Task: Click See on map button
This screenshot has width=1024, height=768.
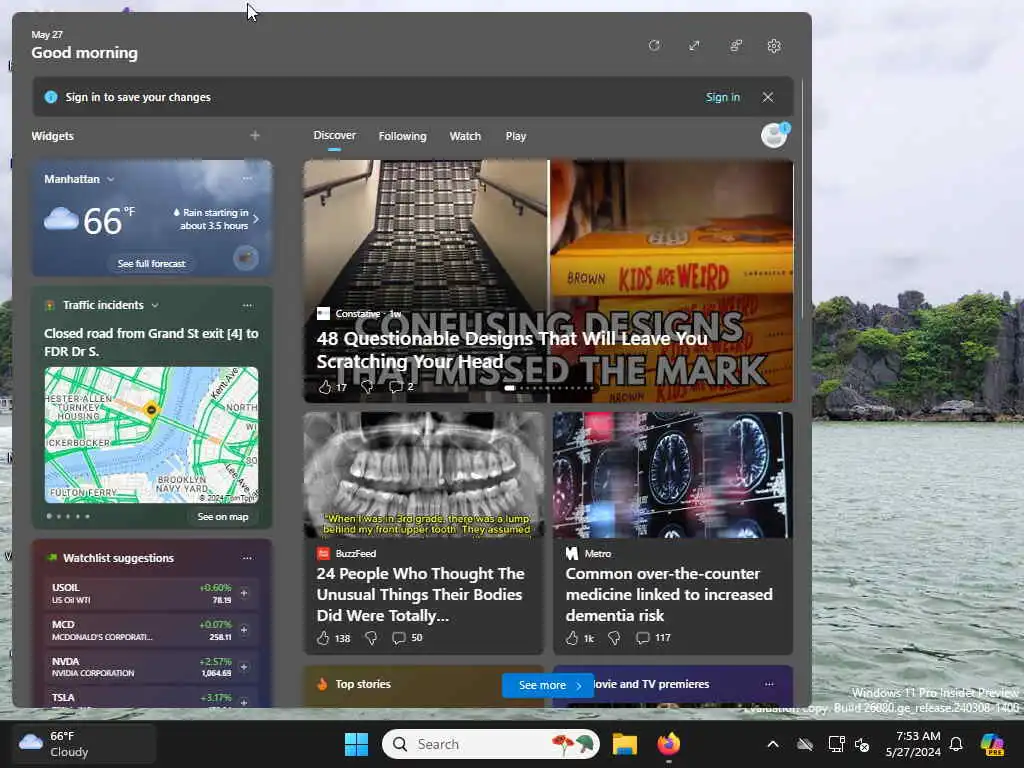Action: click(x=223, y=517)
